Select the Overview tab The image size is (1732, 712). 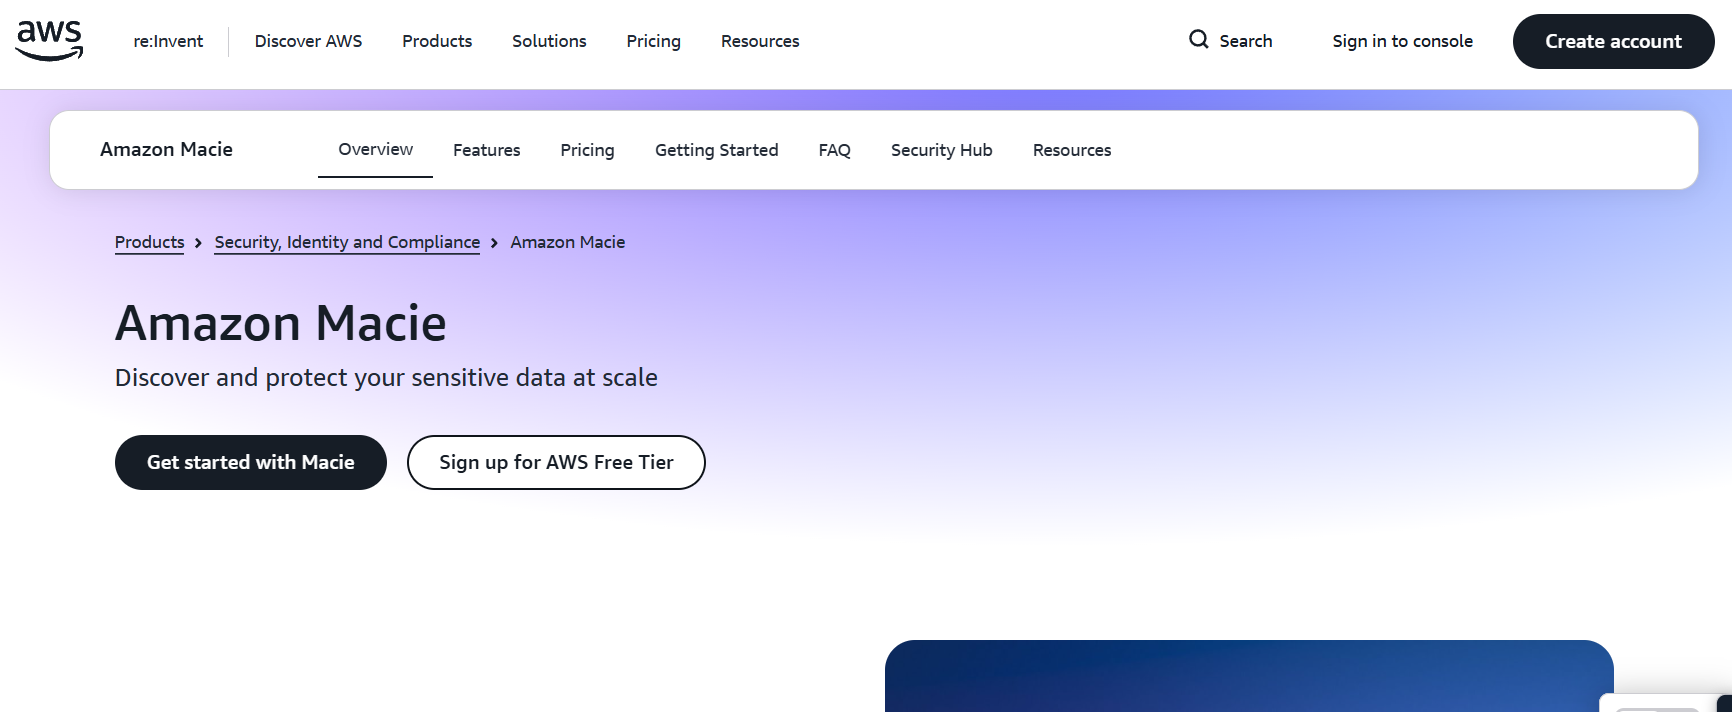point(375,149)
